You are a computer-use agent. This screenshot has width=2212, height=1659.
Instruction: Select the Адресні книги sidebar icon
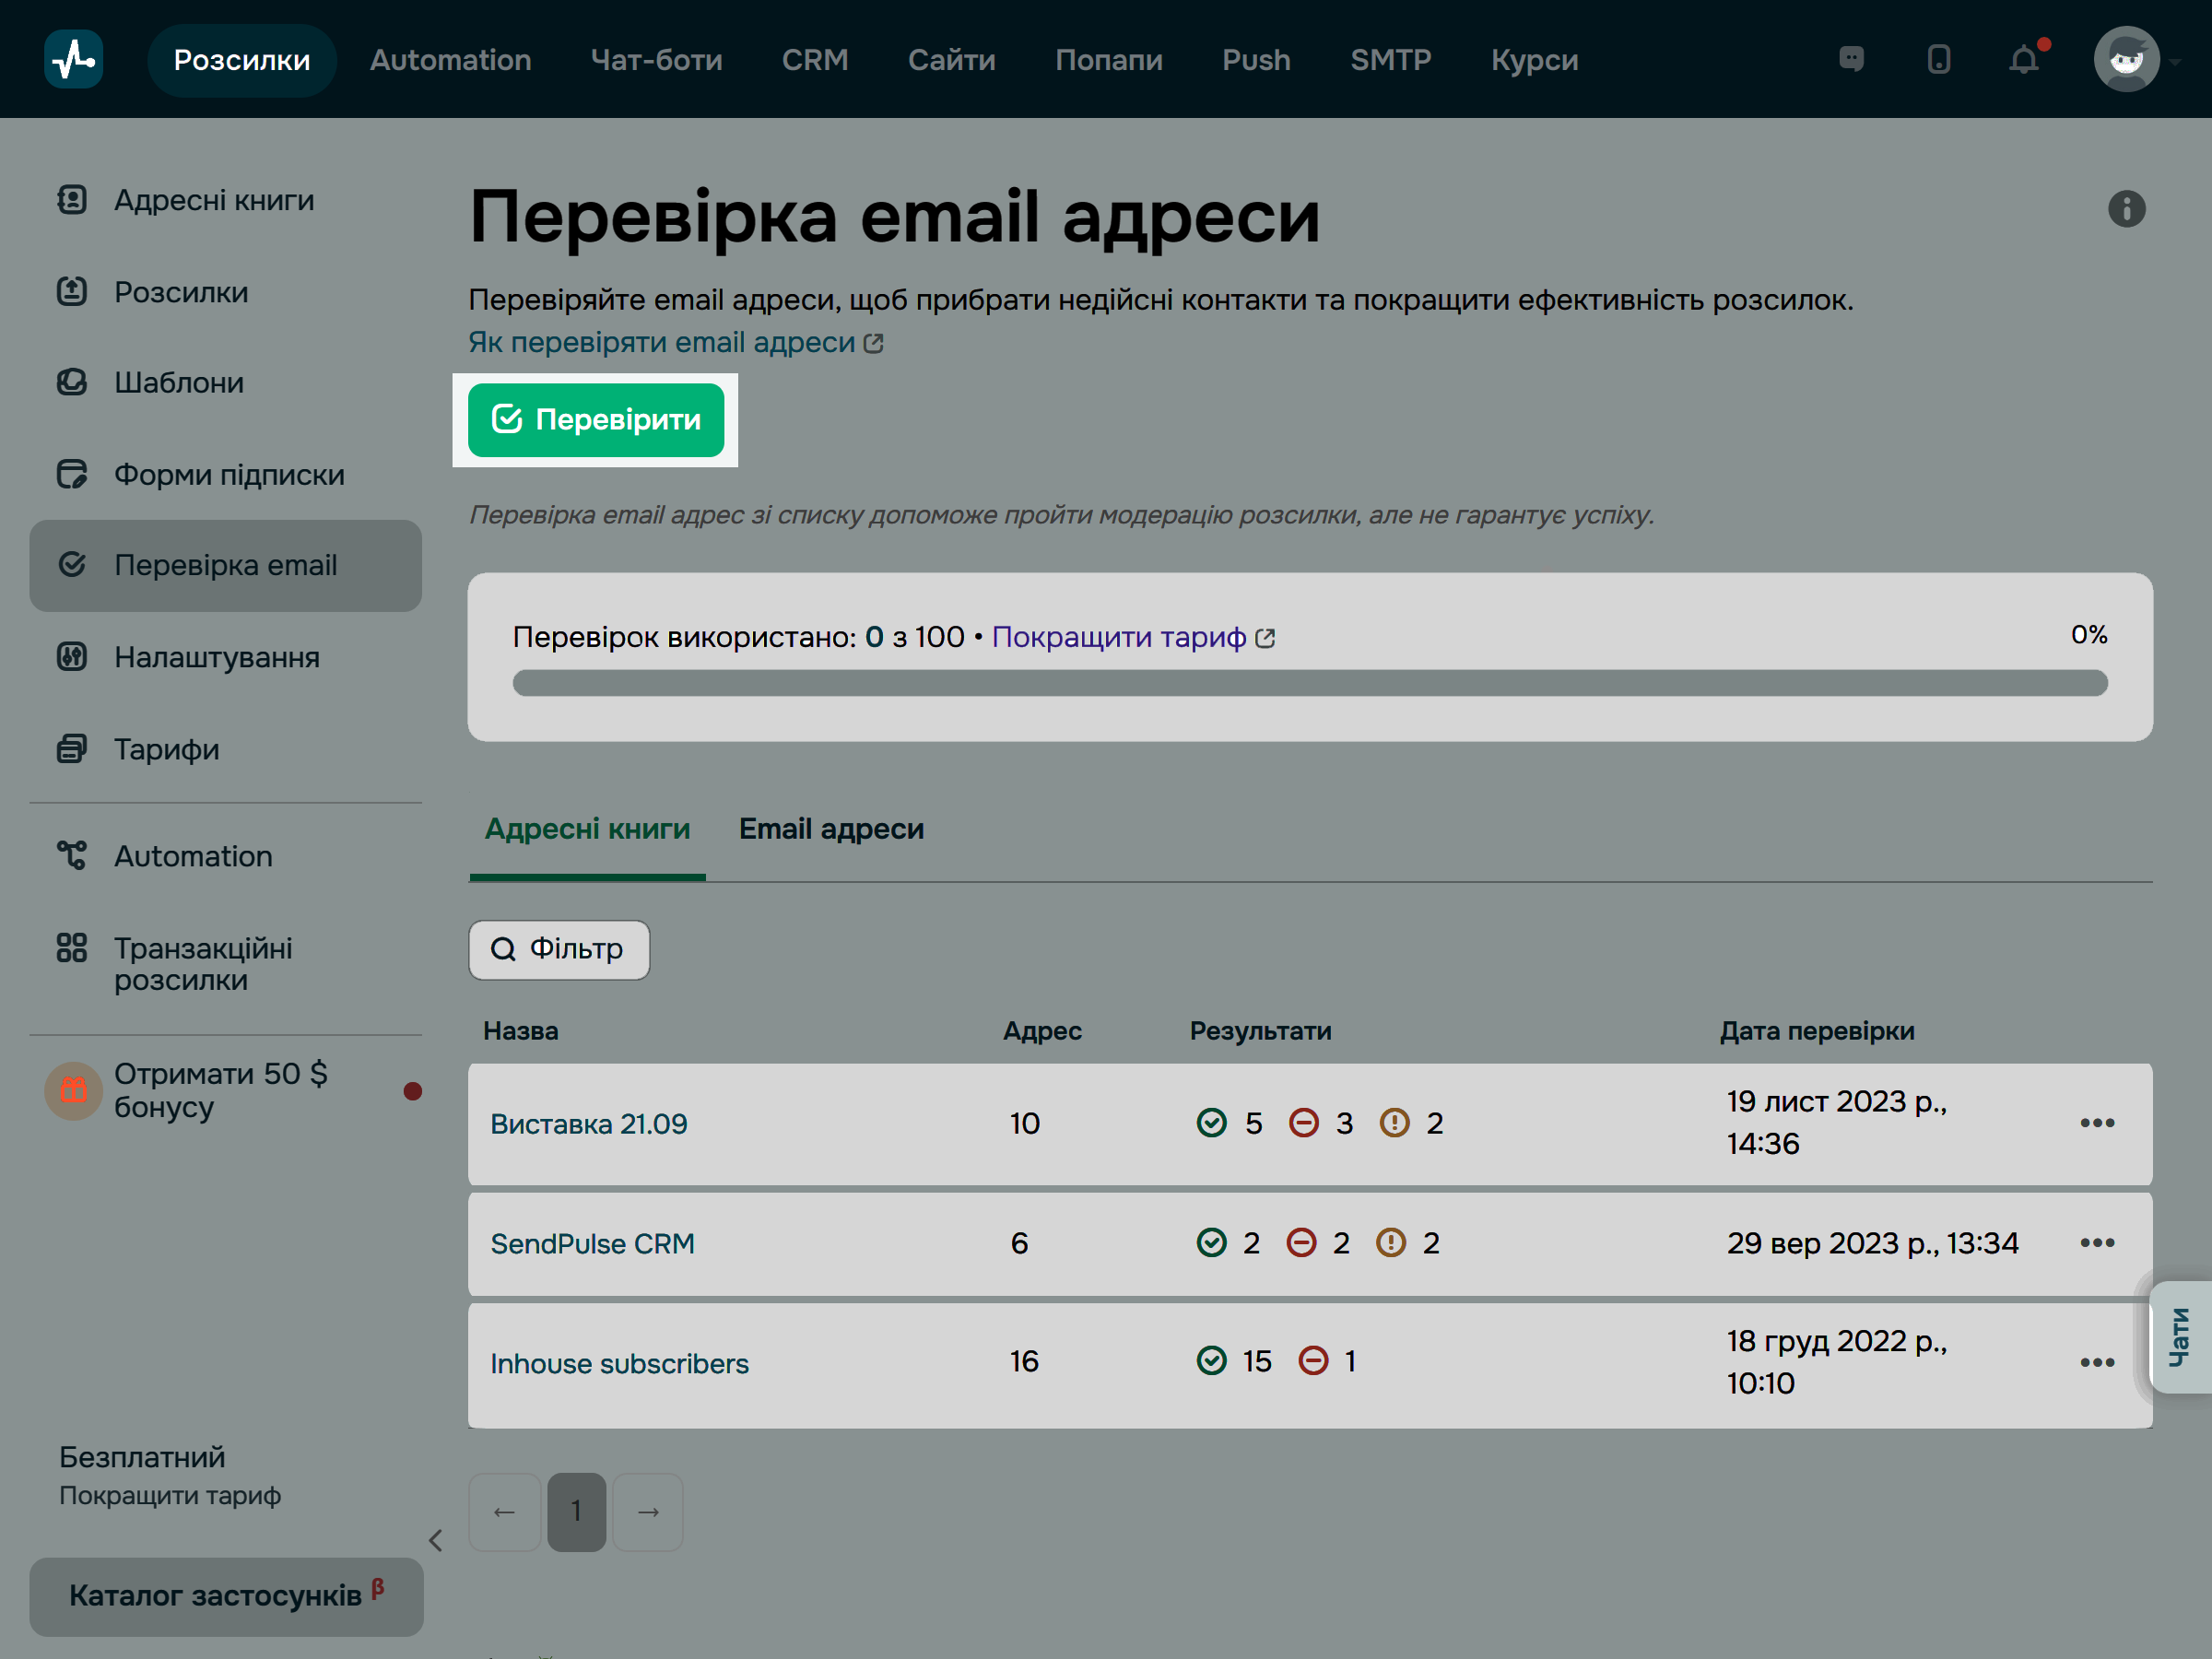click(x=71, y=199)
